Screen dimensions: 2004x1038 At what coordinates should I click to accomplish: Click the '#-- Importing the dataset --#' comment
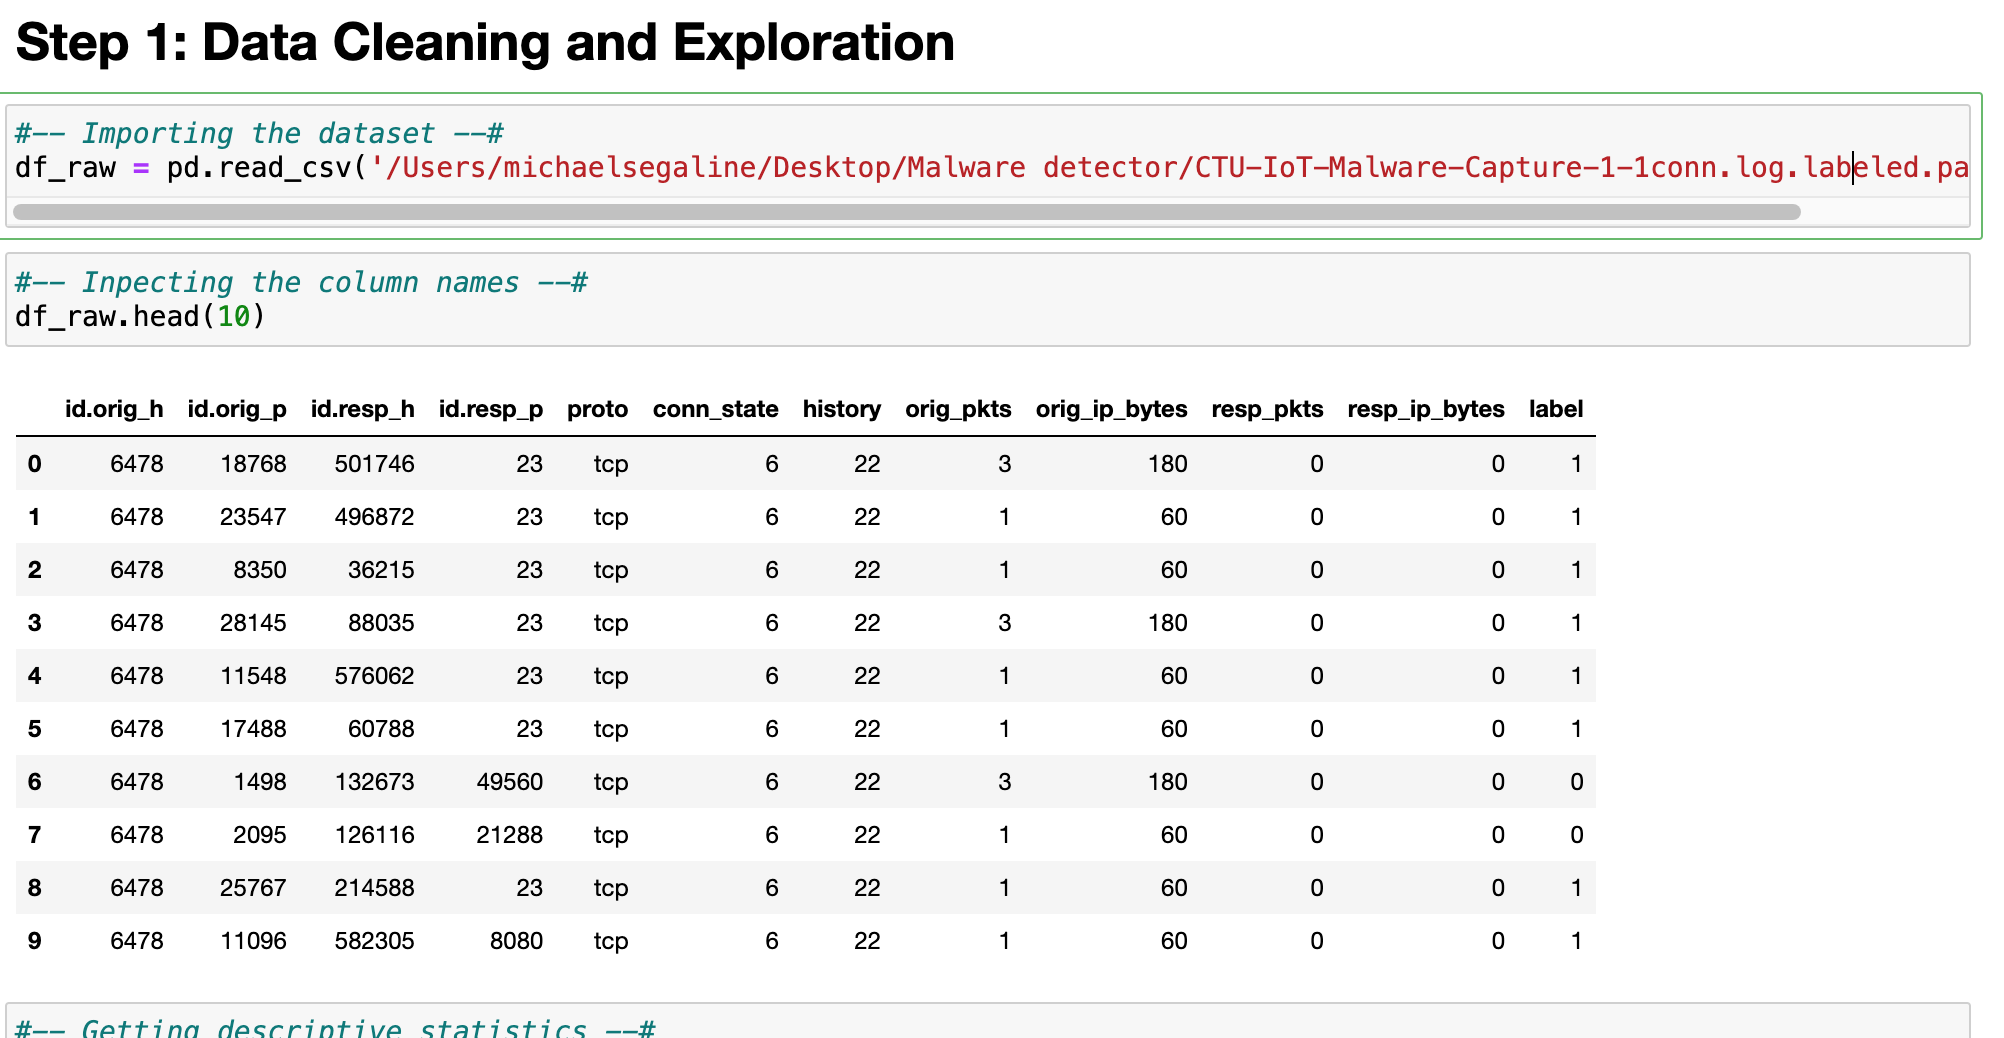(259, 133)
